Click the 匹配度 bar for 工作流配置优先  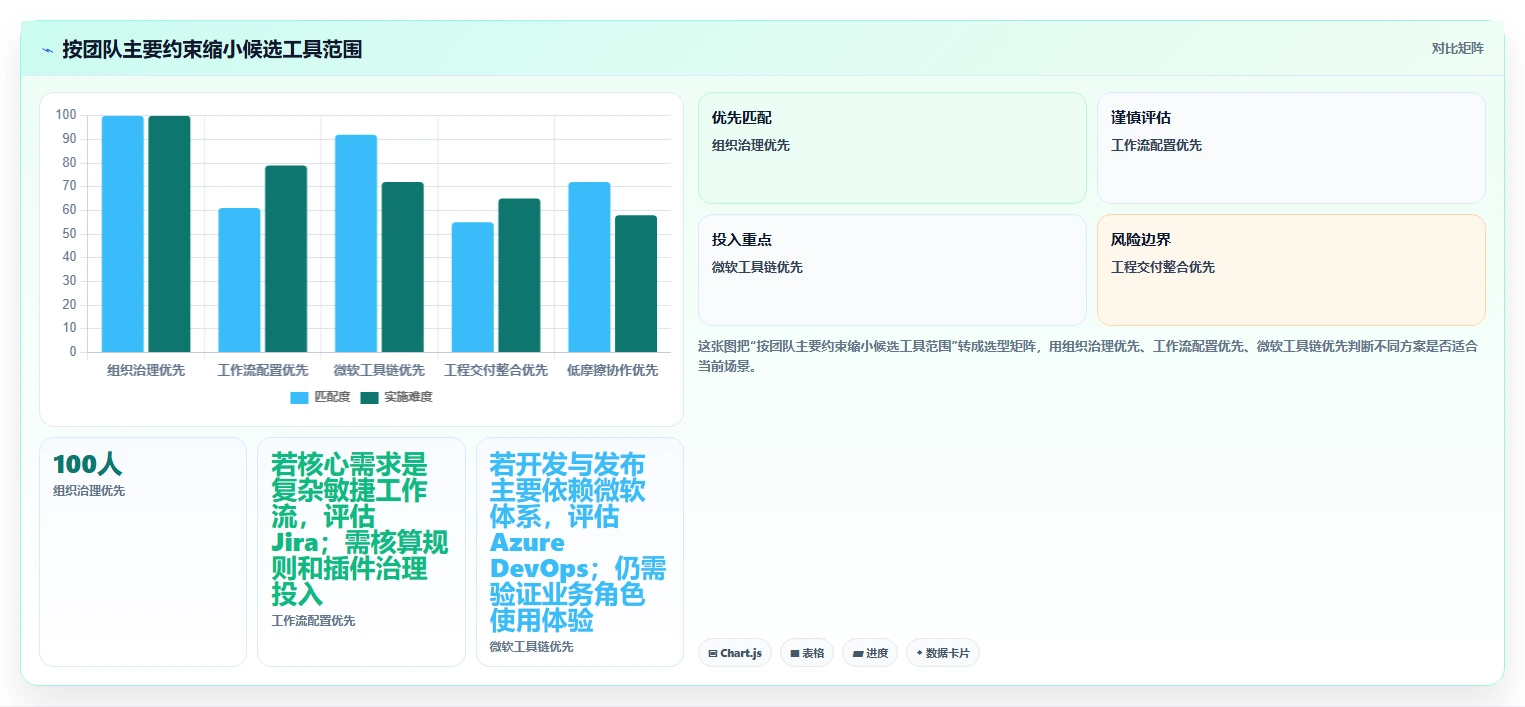(x=239, y=280)
